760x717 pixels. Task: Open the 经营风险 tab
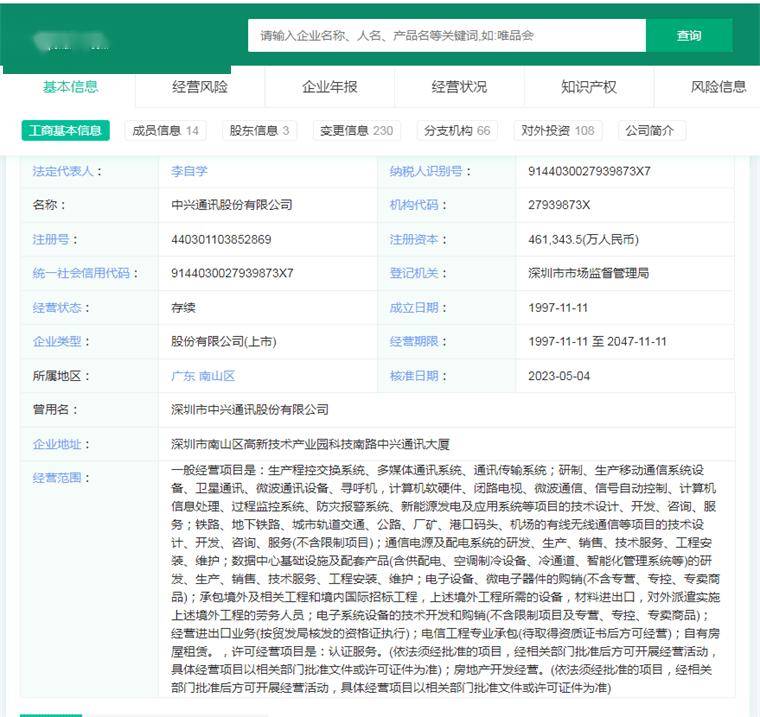tap(200, 87)
